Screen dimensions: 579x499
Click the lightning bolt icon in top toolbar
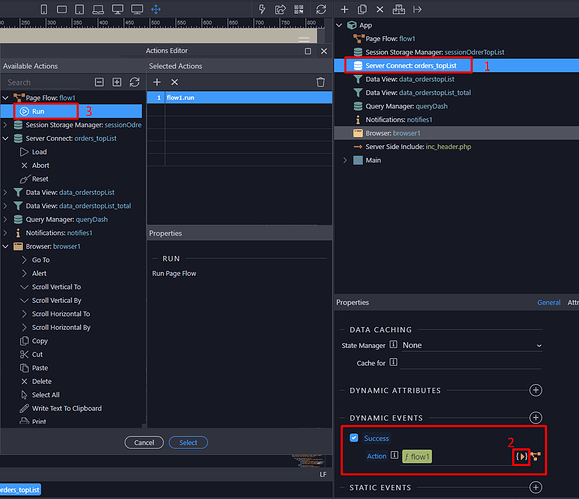(x=262, y=9)
